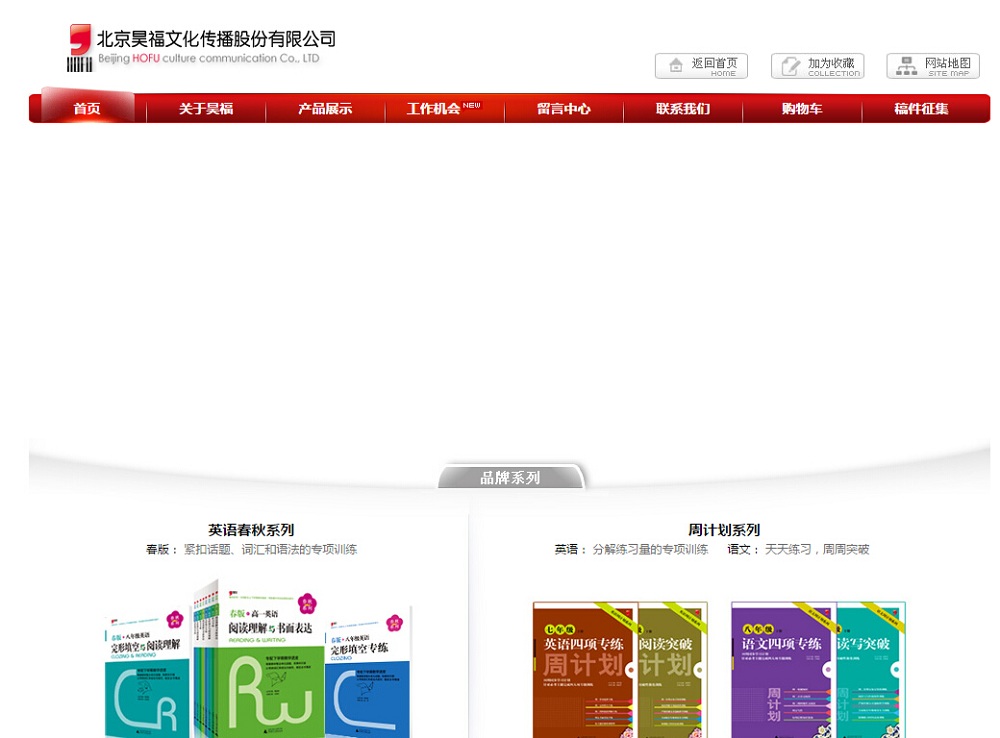
Task: Click the blue 完形填空专练 book cover
Action: [368, 673]
